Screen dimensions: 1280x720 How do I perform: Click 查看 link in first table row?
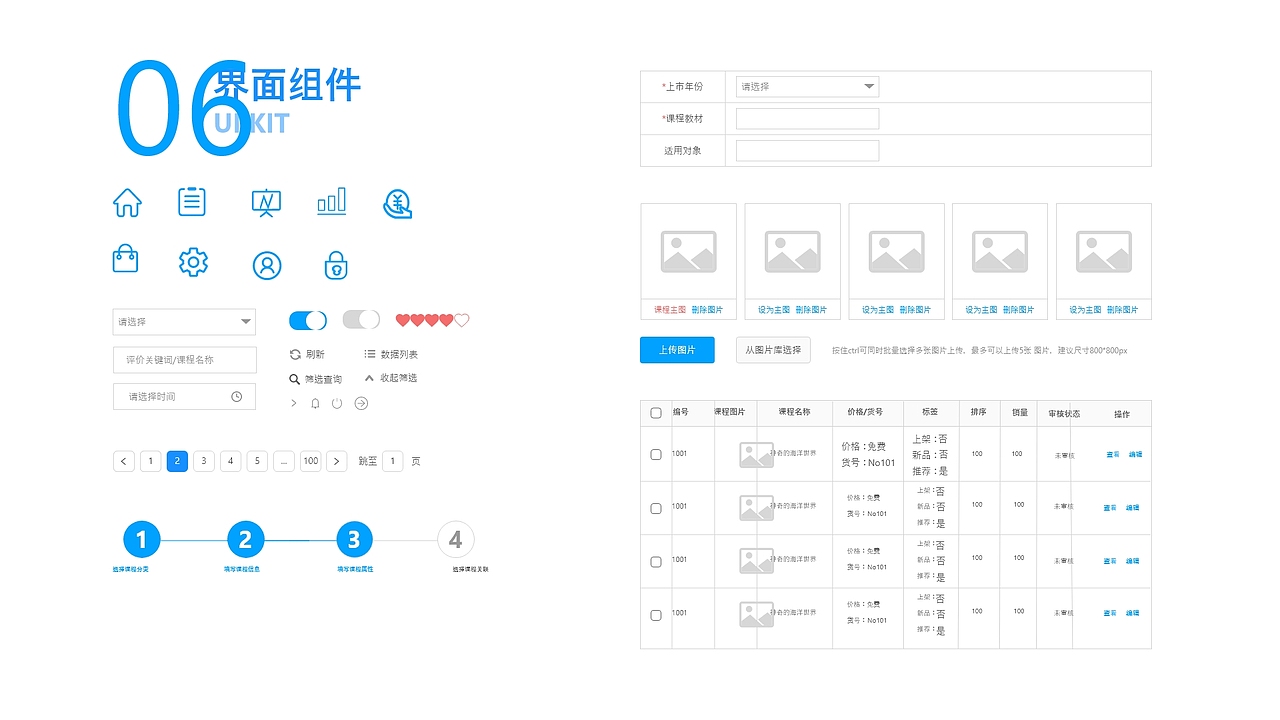(x=1112, y=455)
